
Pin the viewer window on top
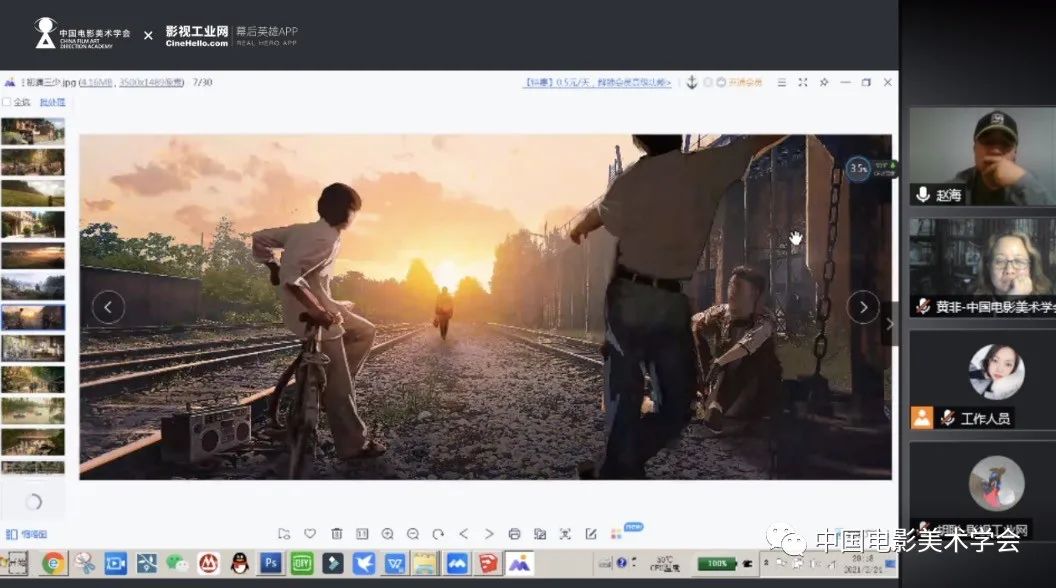(x=824, y=82)
